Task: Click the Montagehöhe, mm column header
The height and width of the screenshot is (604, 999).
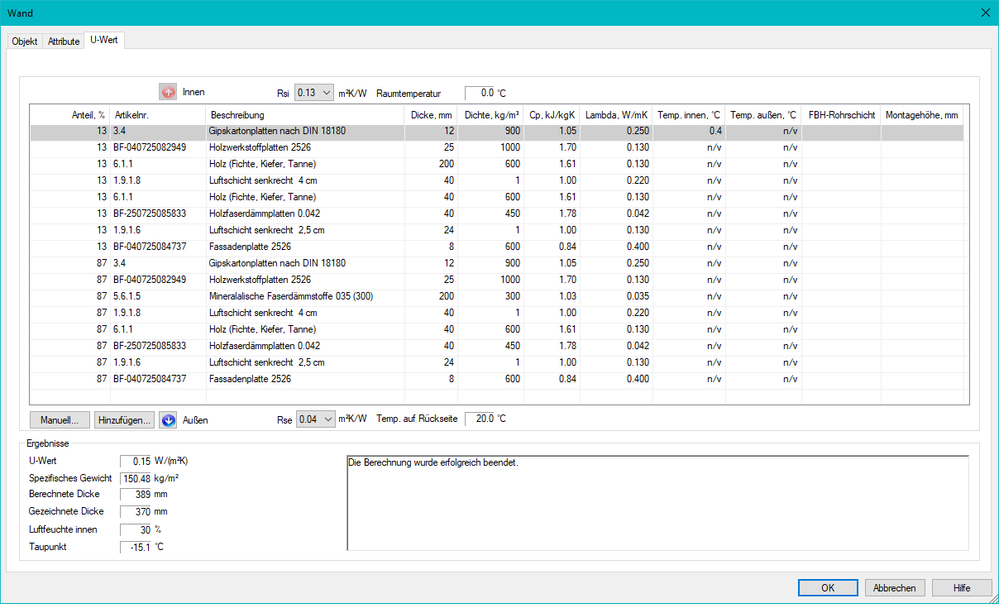Action: coord(922,115)
